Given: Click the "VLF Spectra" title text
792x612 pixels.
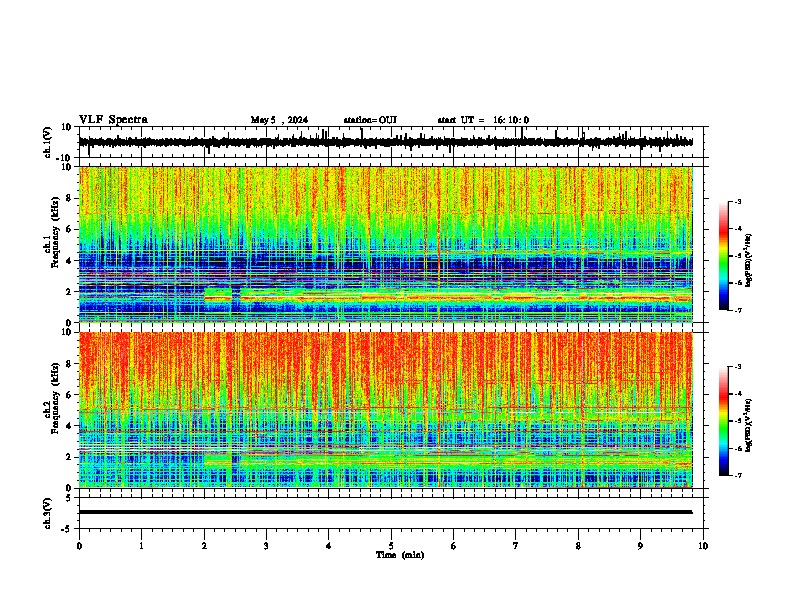Looking at the screenshot, I should pos(113,119).
